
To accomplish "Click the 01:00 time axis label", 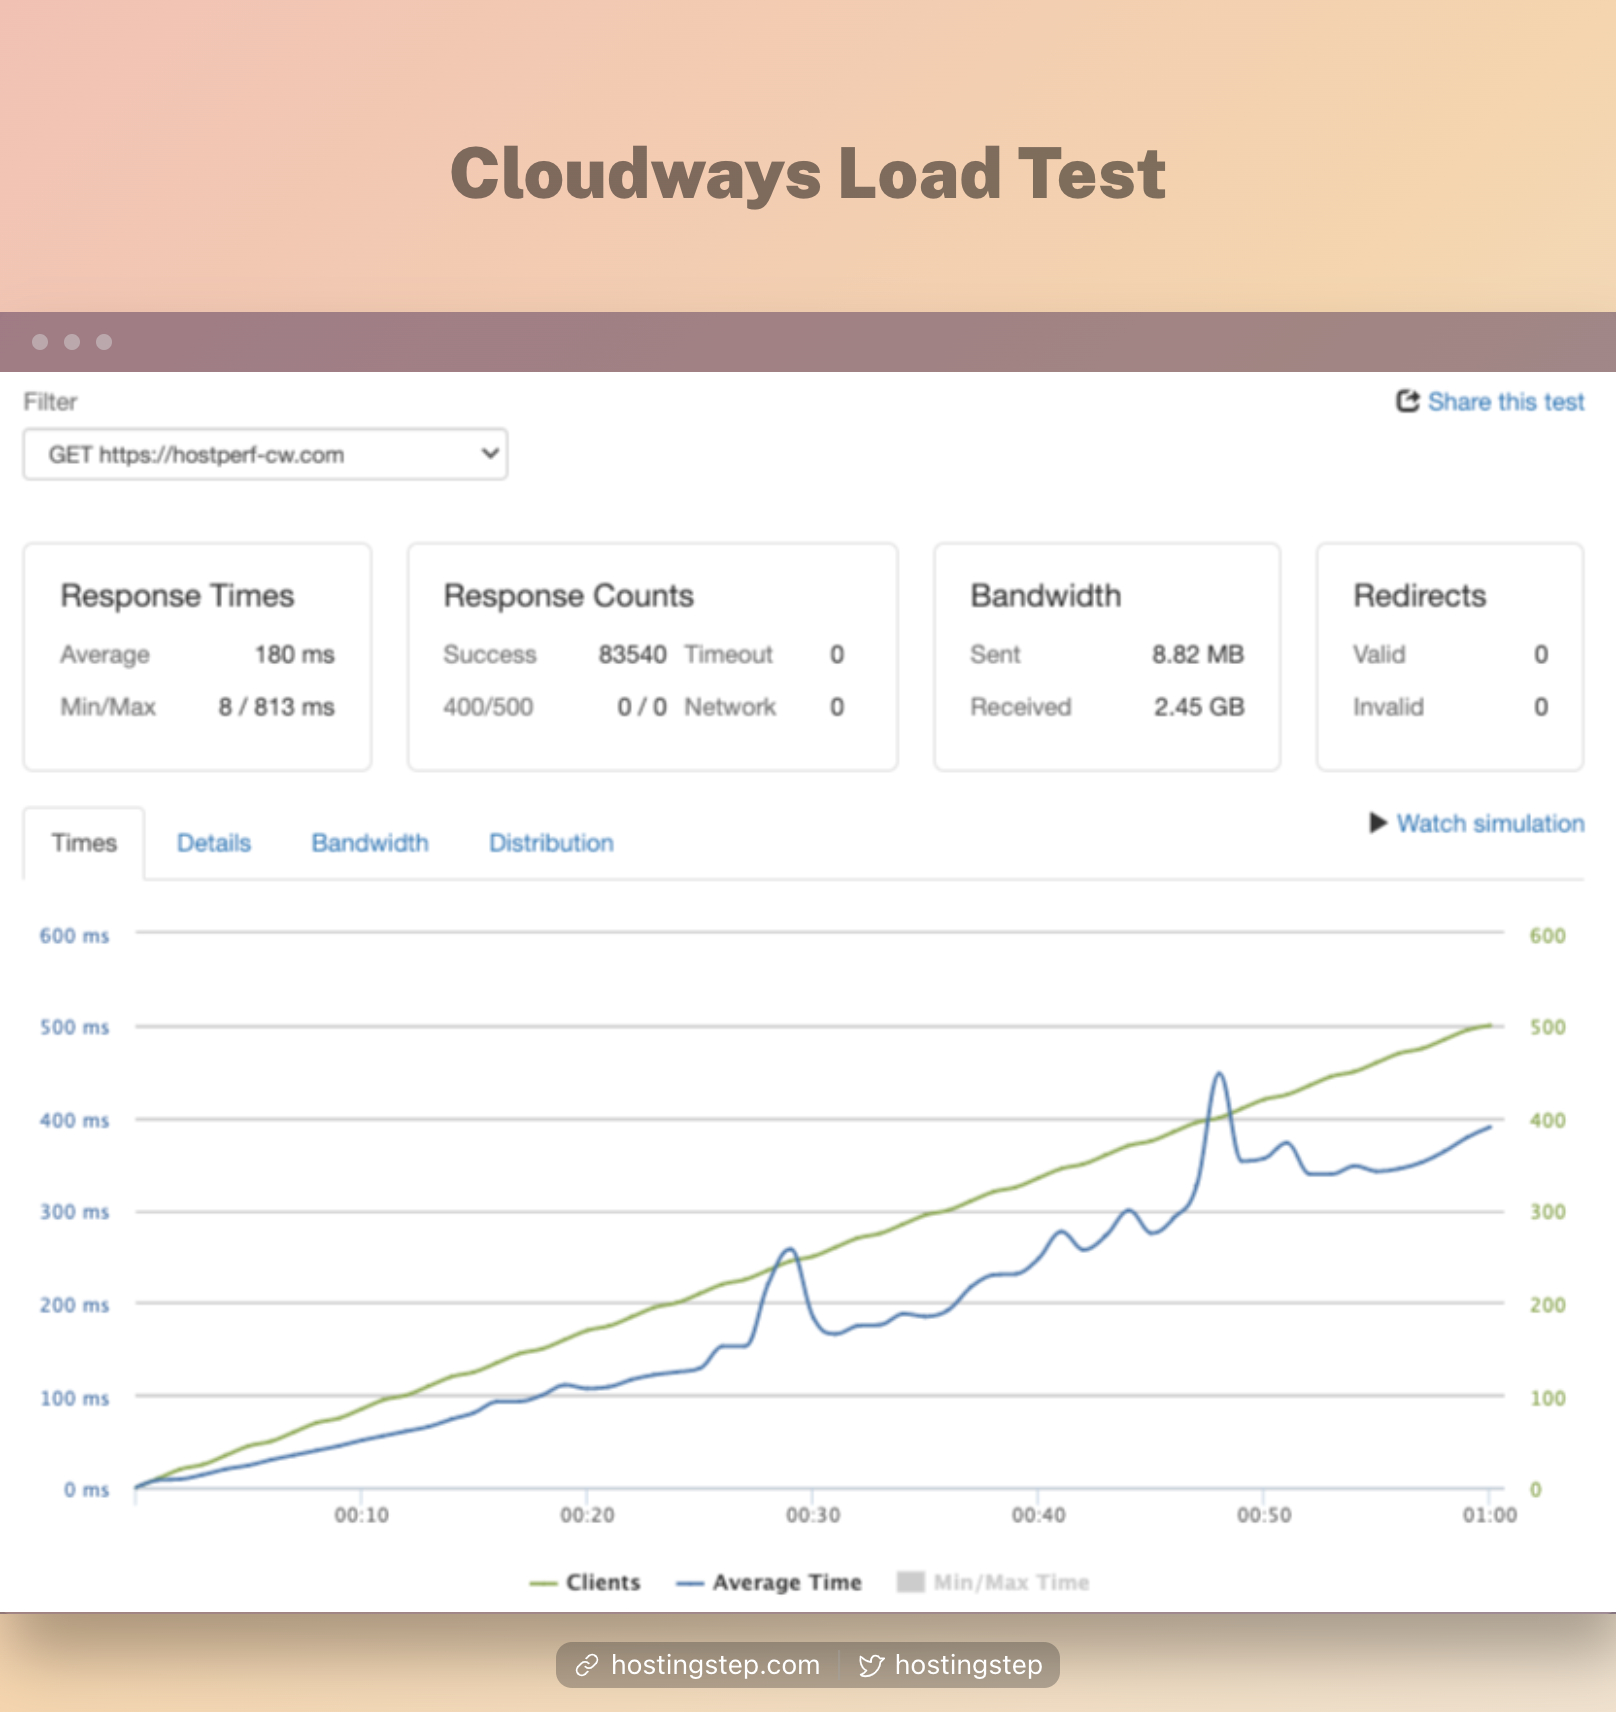I will pyautogui.click(x=1490, y=1515).
